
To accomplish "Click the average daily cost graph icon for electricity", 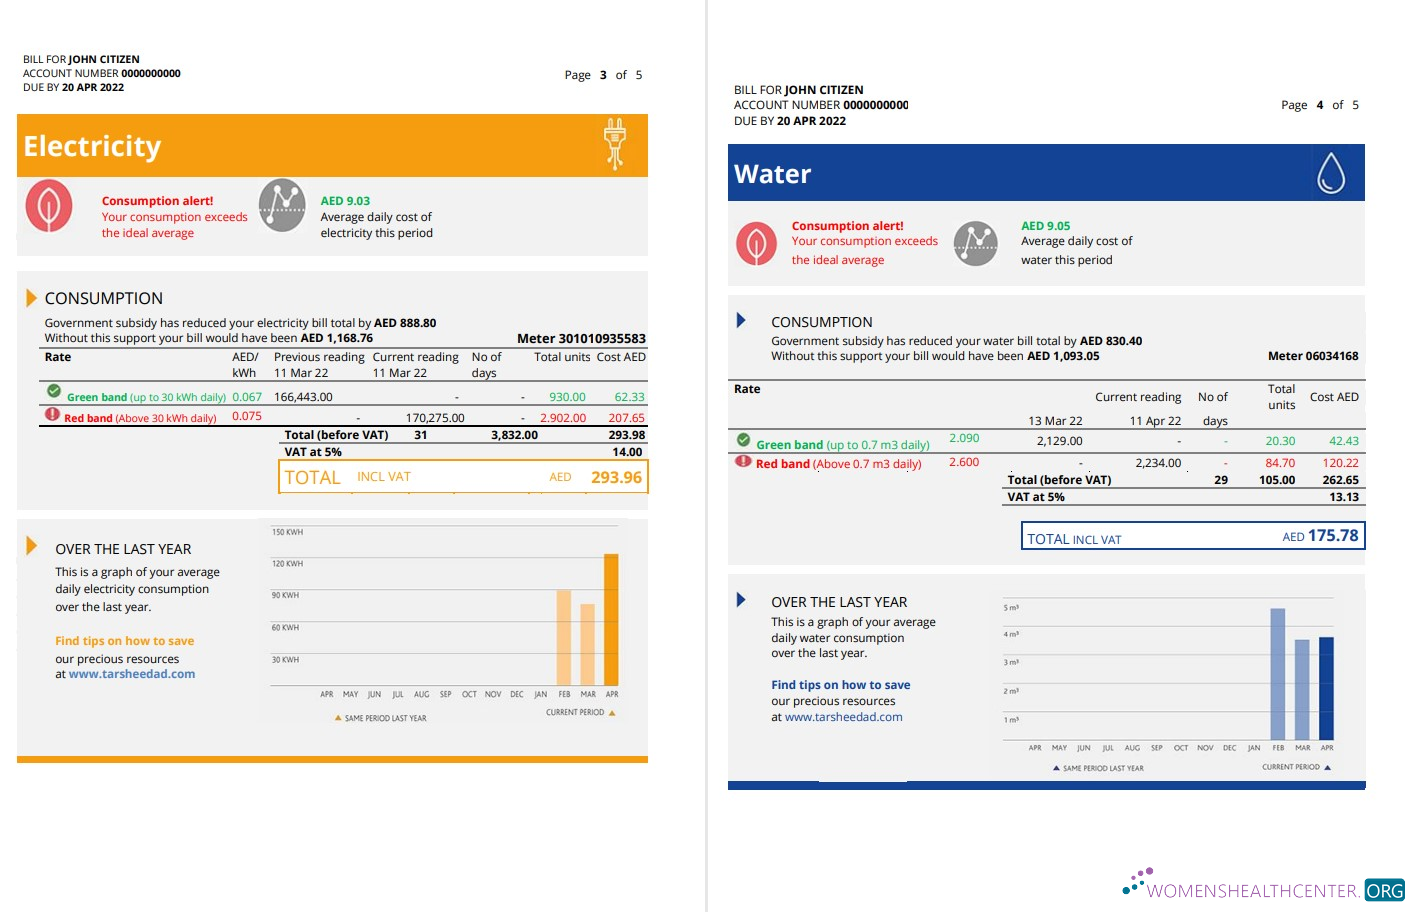I will (x=282, y=206).
